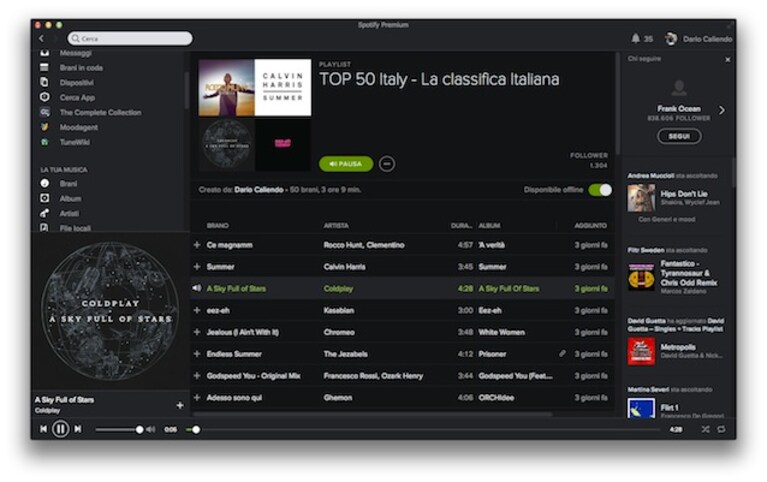Pause playback with round pause button
767x482 pixels.
click(60, 429)
